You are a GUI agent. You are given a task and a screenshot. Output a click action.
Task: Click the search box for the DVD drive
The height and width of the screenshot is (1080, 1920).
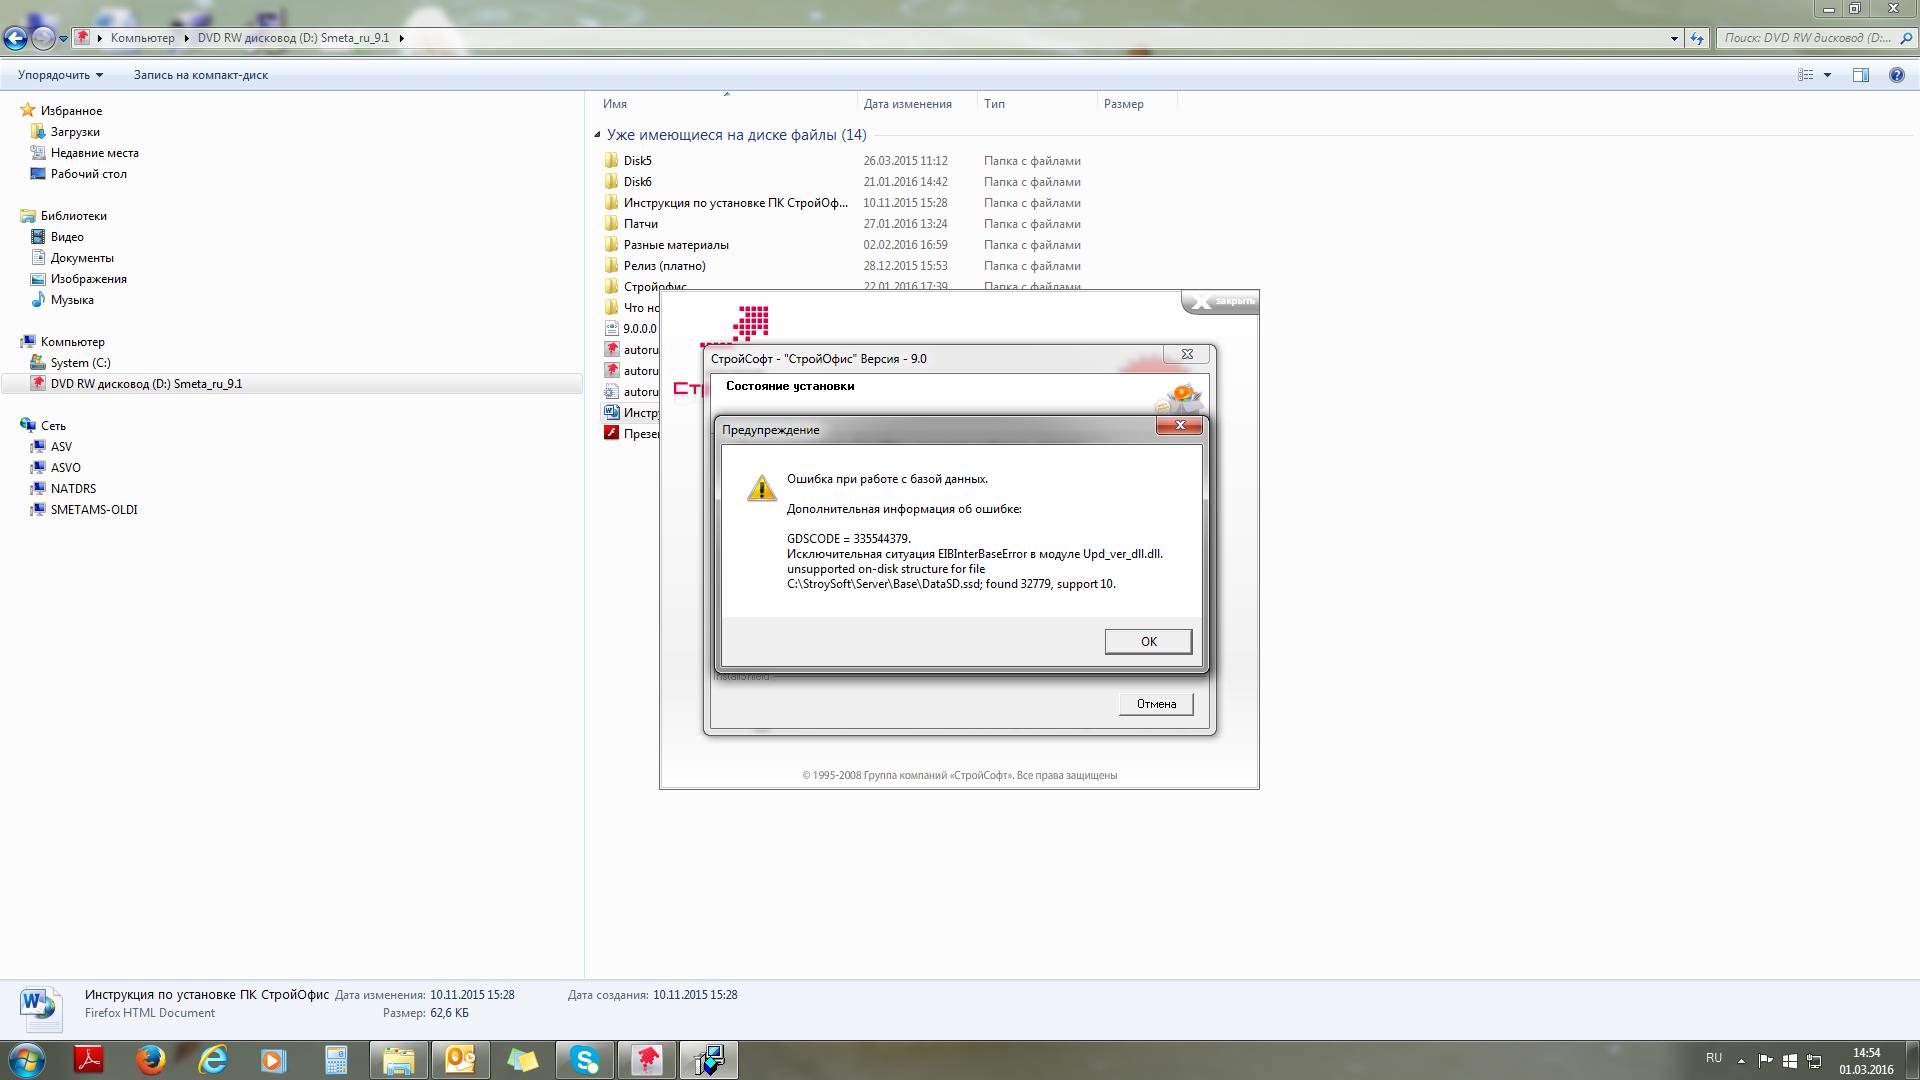point(1805,38)
